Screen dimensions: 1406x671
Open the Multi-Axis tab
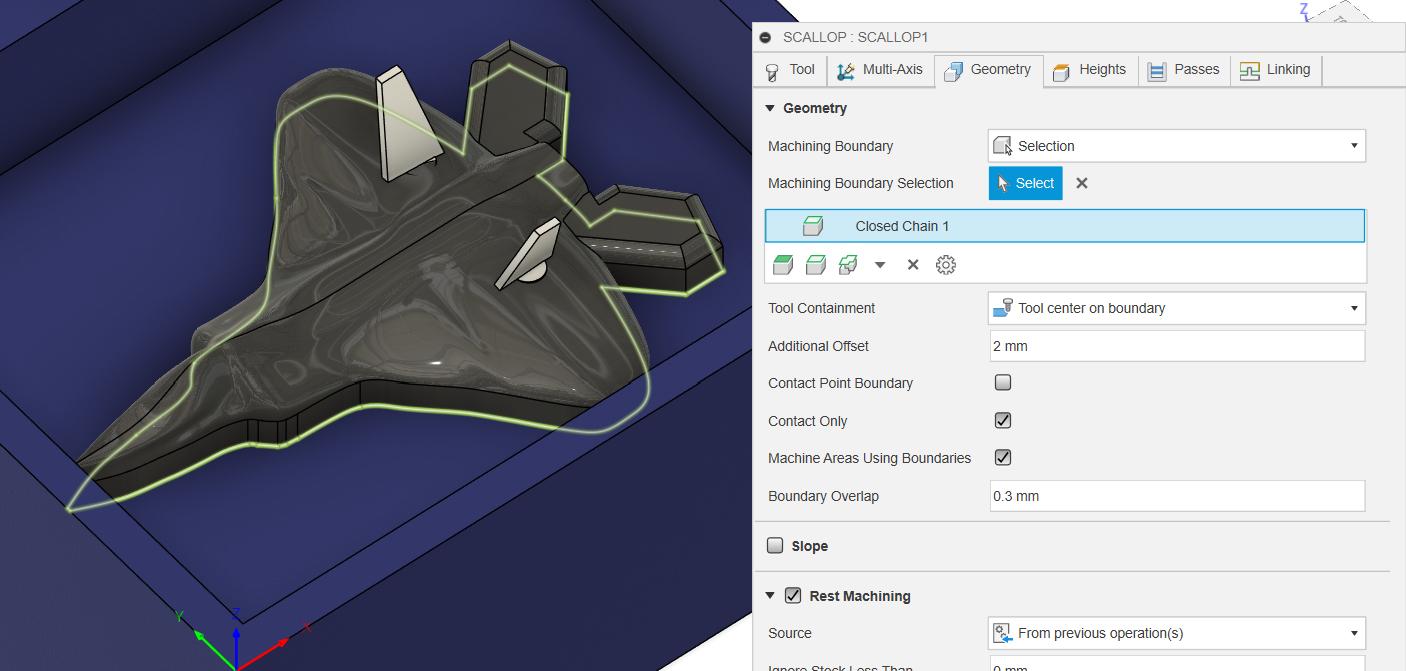coord(880,70)
